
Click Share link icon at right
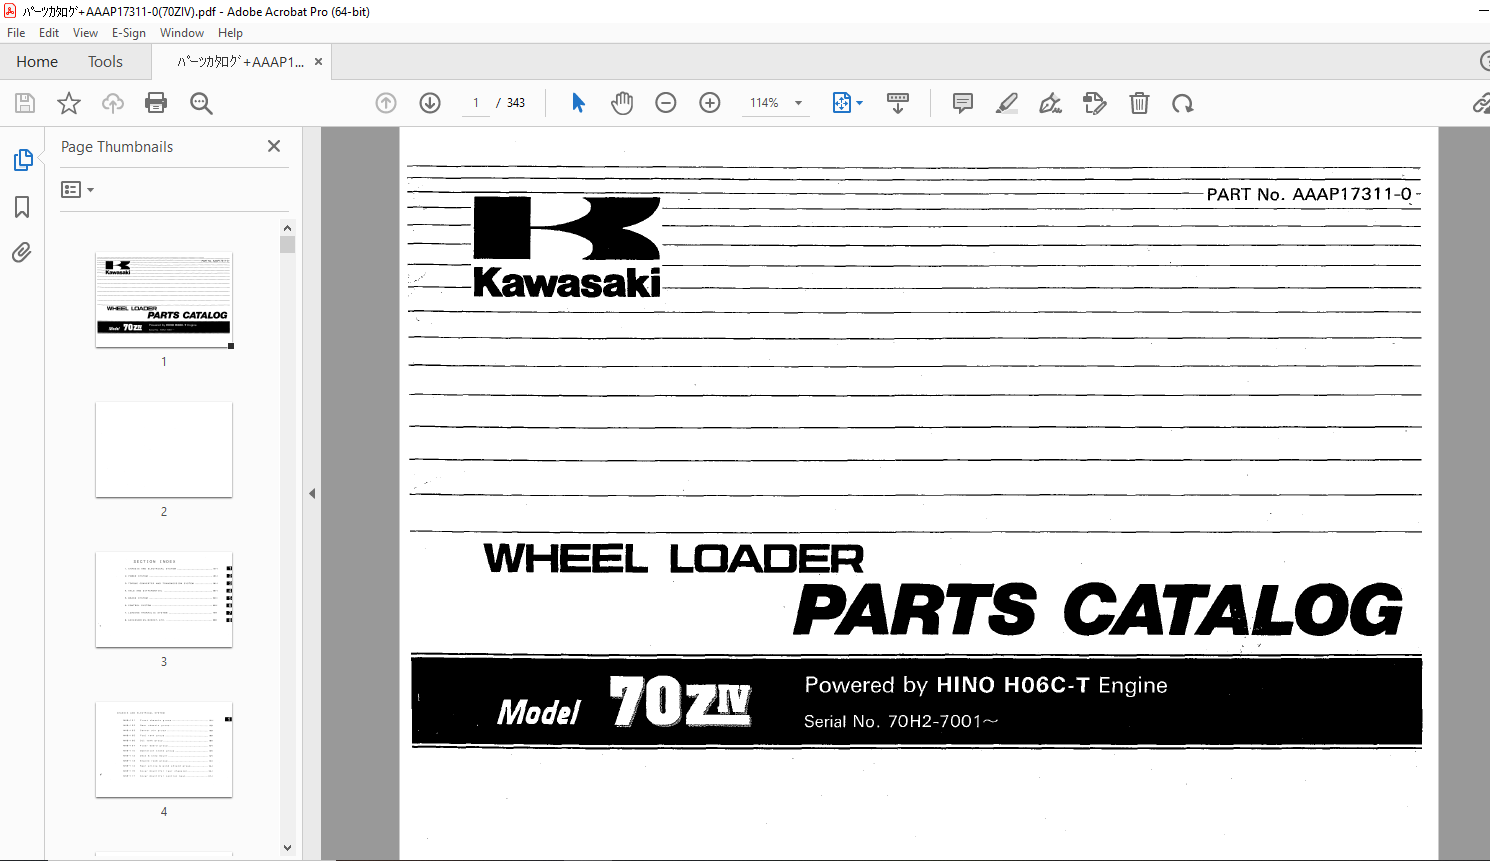(1481, 103)
